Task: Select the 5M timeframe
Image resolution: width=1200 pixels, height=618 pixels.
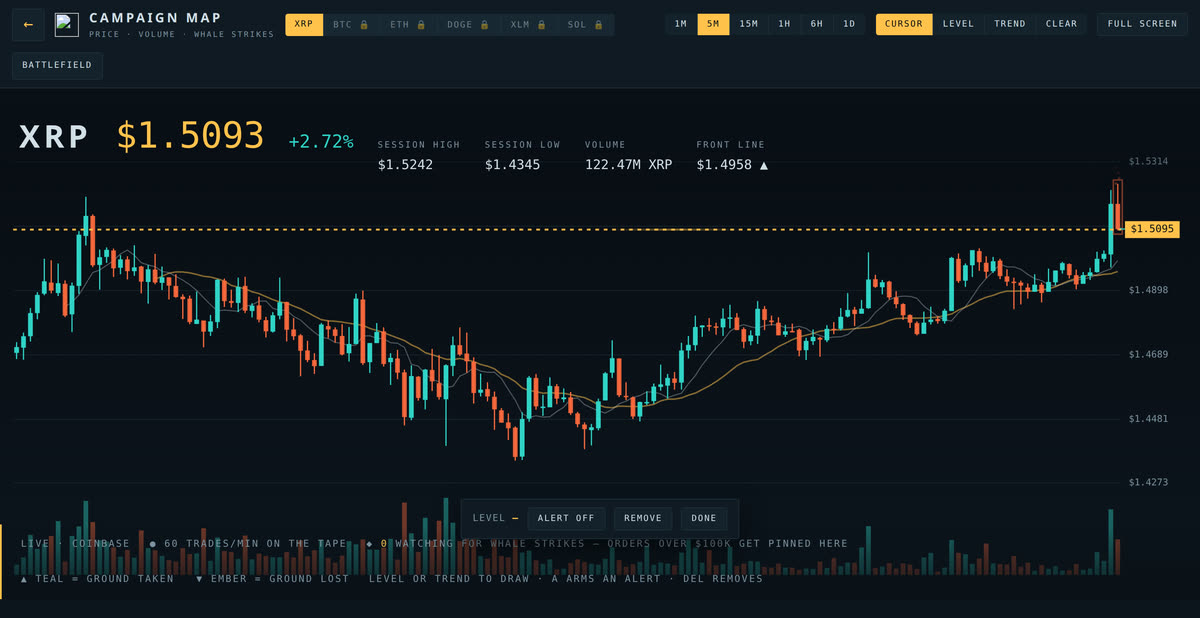Action: coord(713,24)
